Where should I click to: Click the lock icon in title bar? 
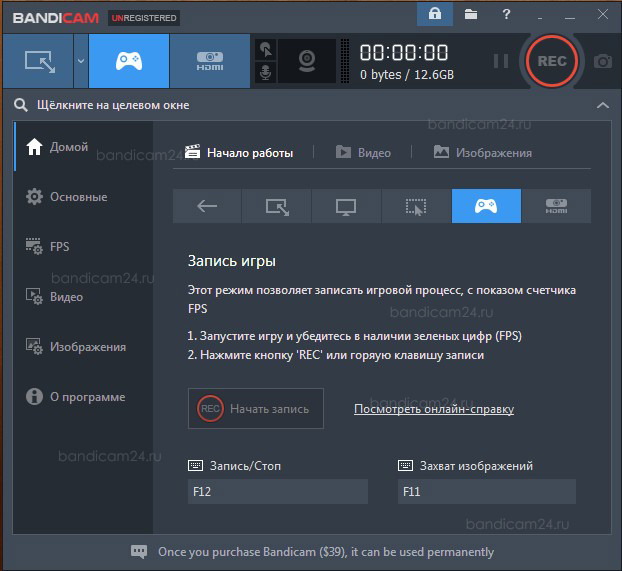(x=435, y=14)
